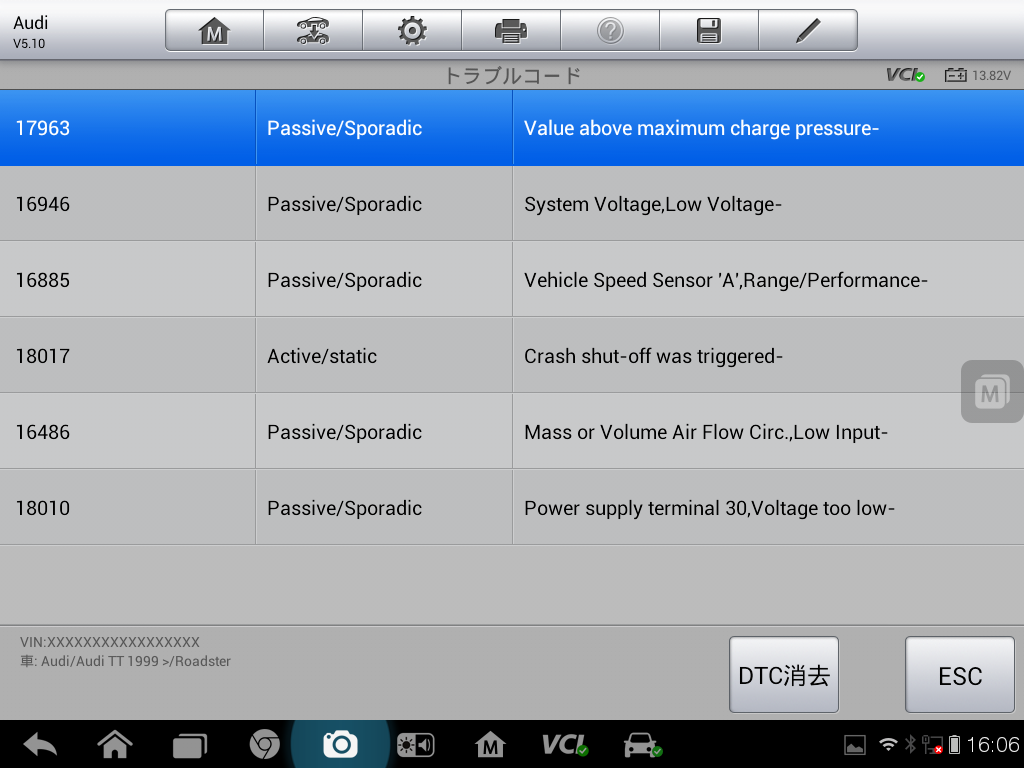
Task: Tap the pencil edit icon
Action: click(x=808, y=31)
